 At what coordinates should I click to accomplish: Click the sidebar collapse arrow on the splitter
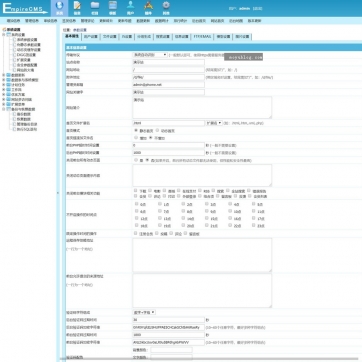58,193
